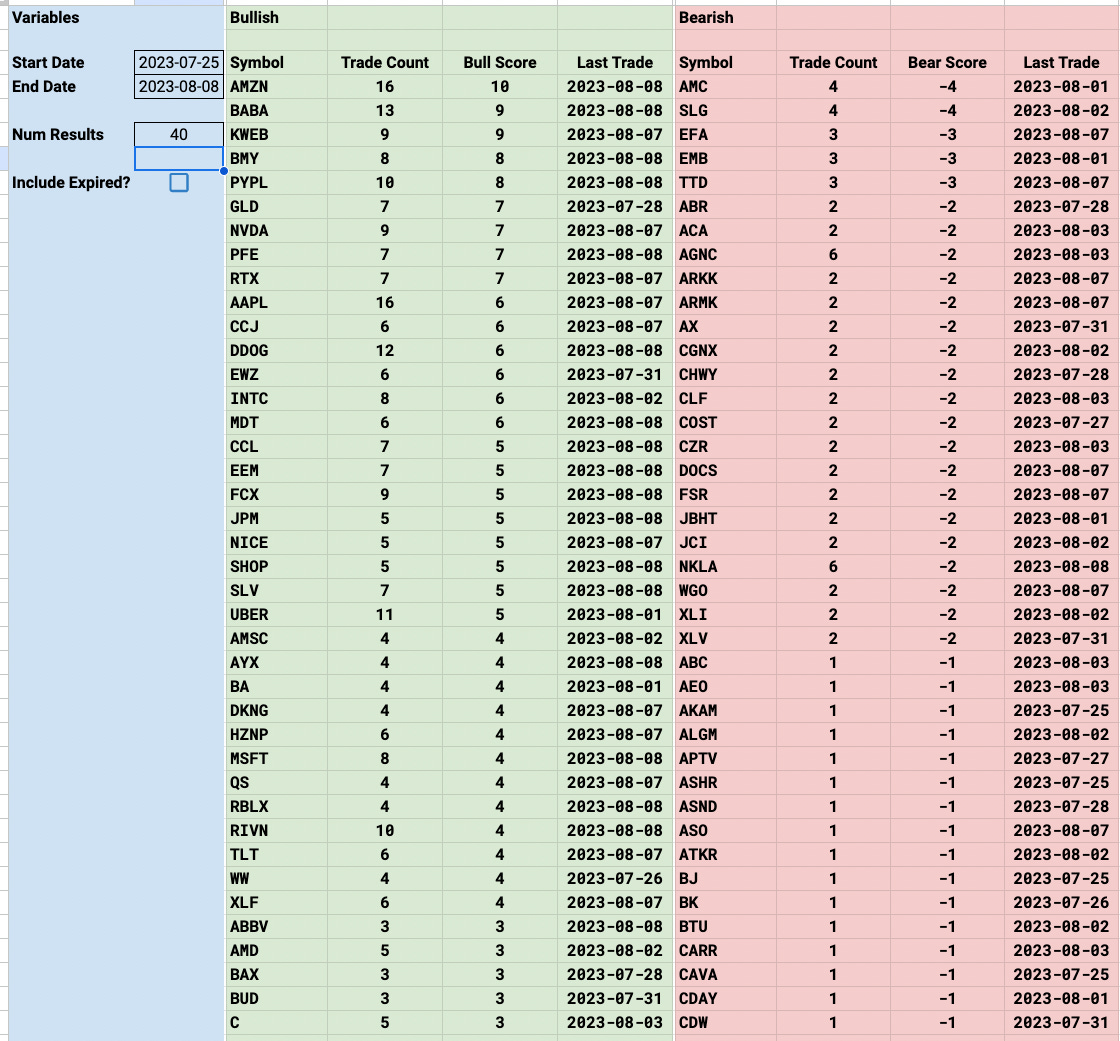Click BK's last trade date 2023-07-26
The image size is (1120, 1041).
coord(1061,903)
